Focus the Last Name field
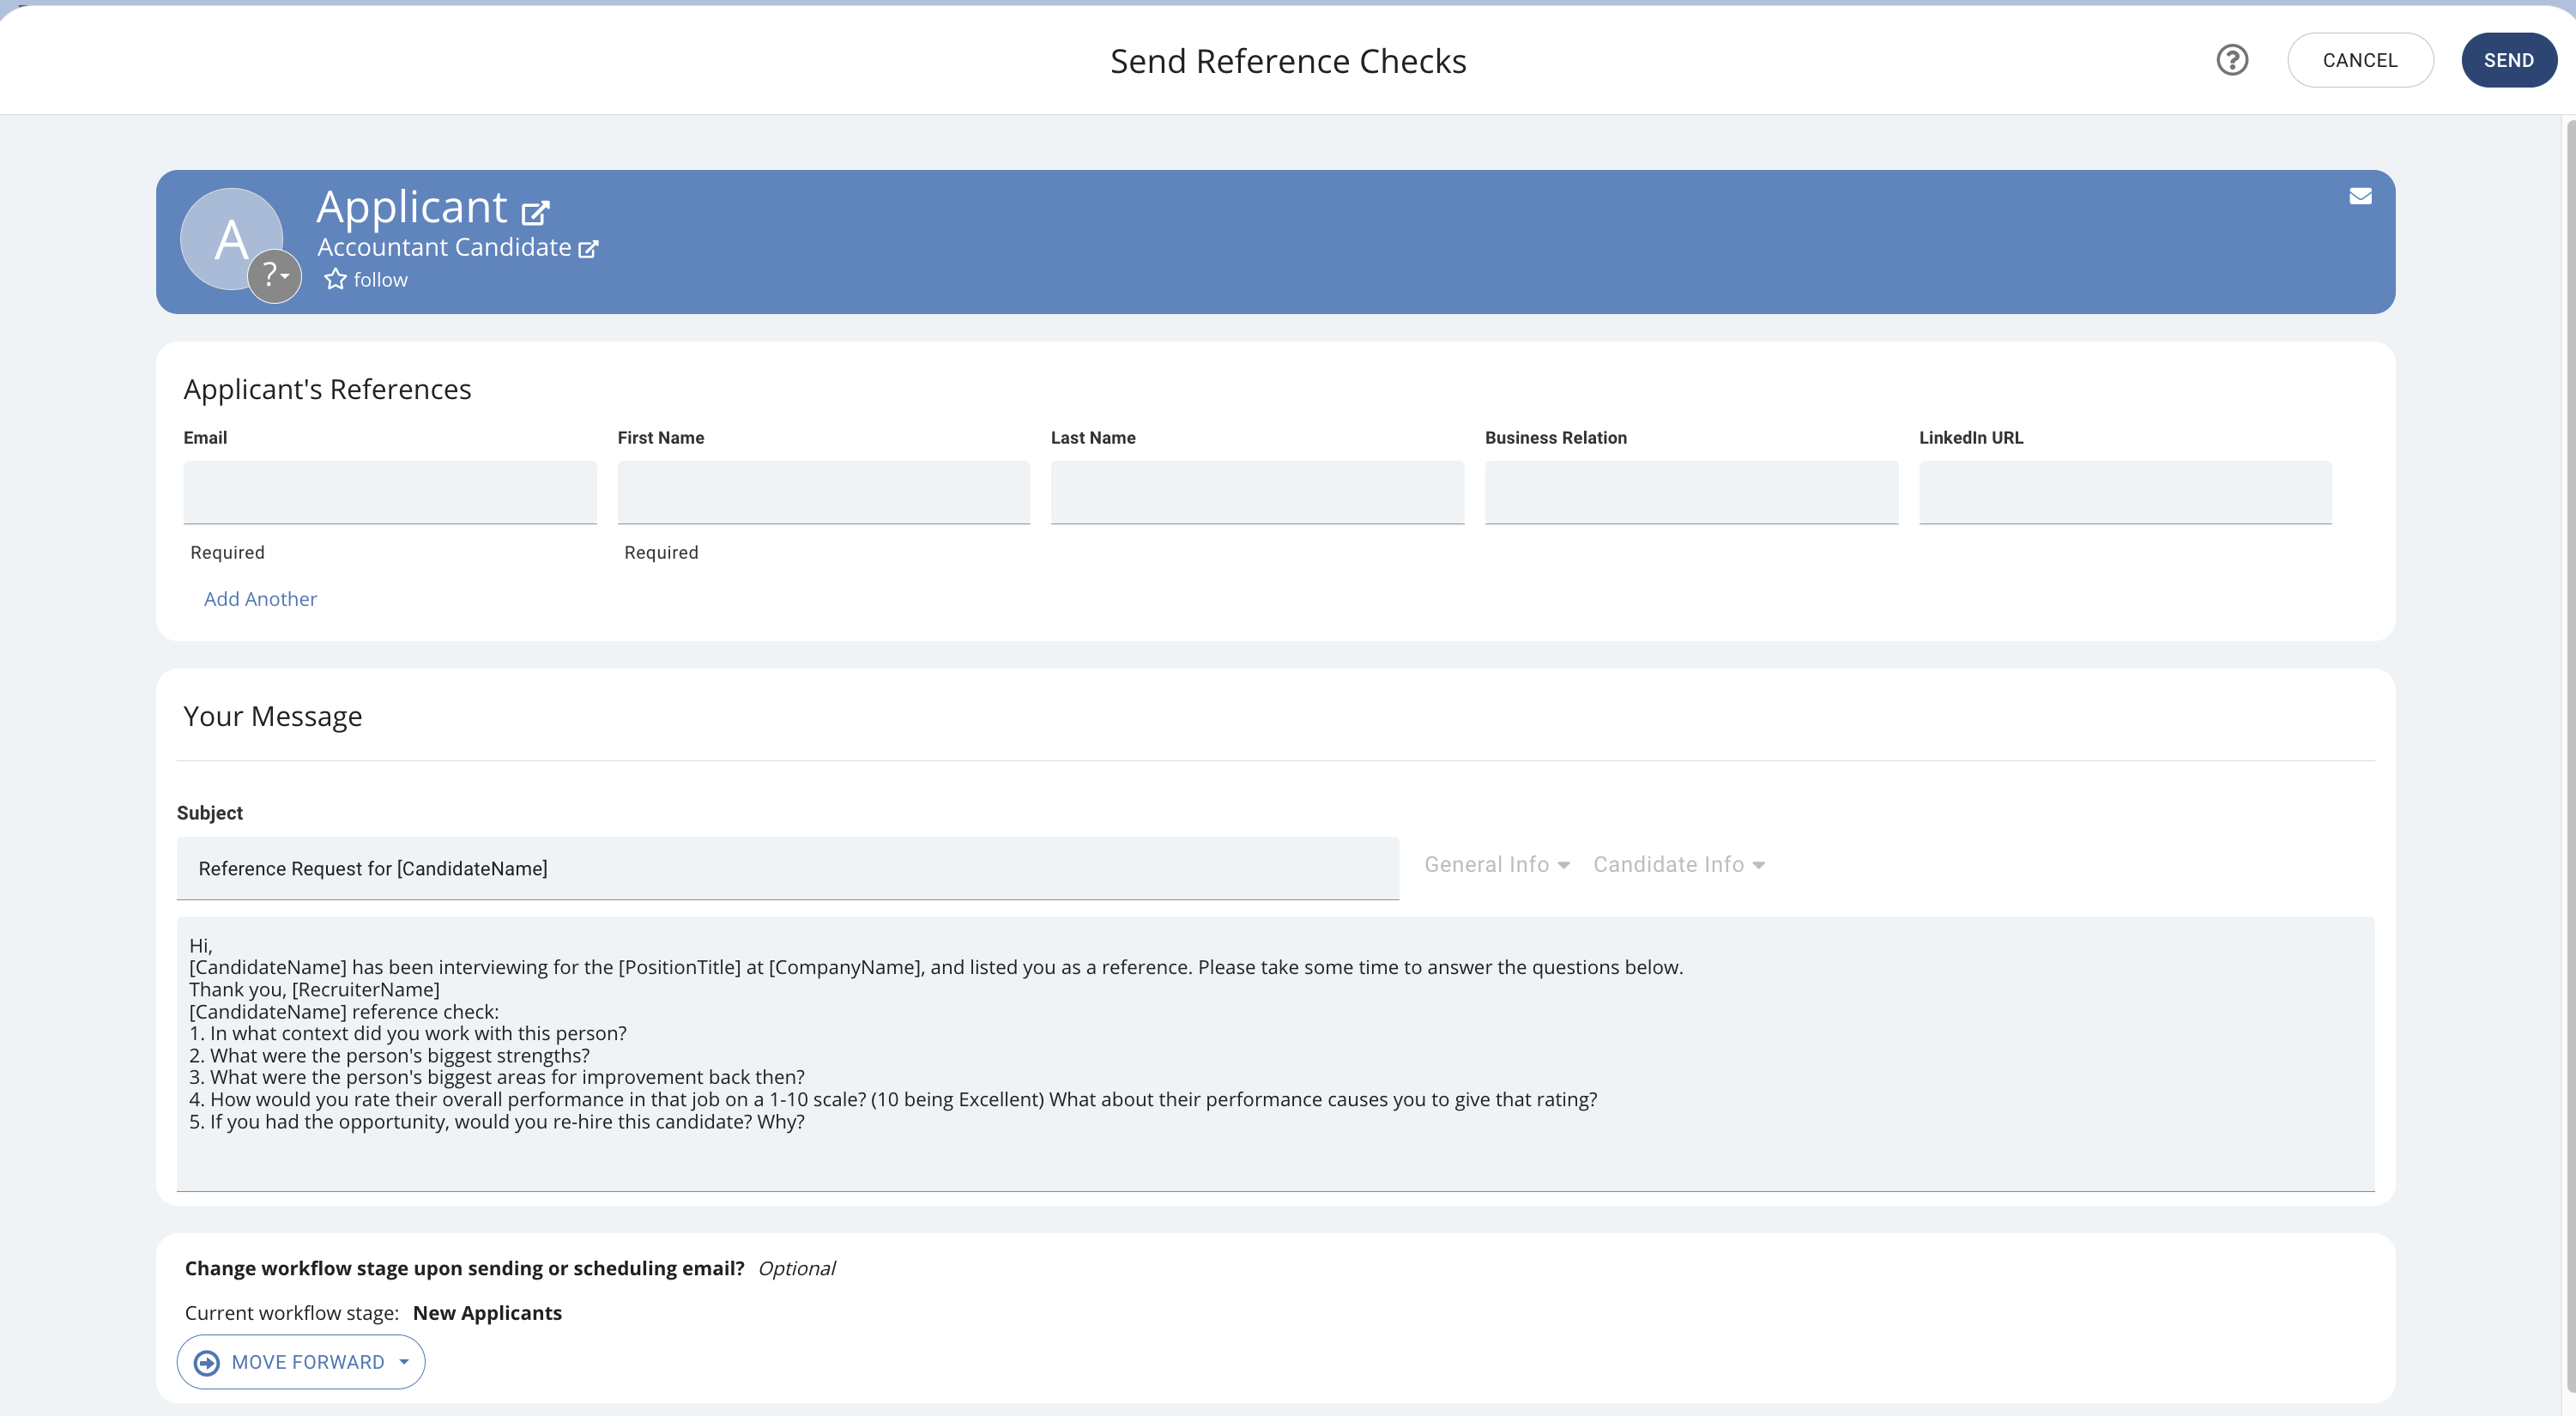2576x1416 pixels. (1257, 492)
